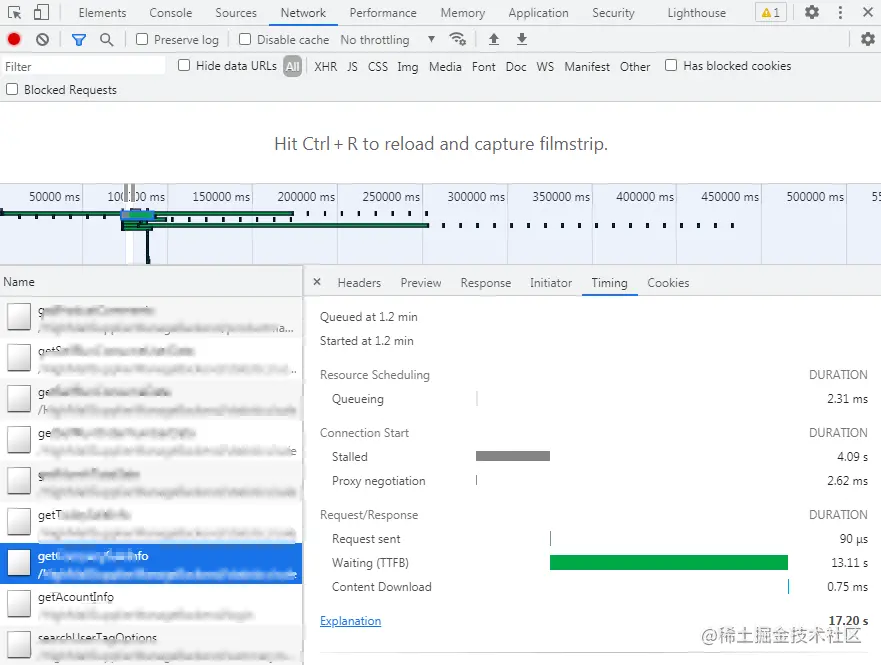Select the Timing detail tab
Screen dimensions: 881x665
click(x=610, y=283)
